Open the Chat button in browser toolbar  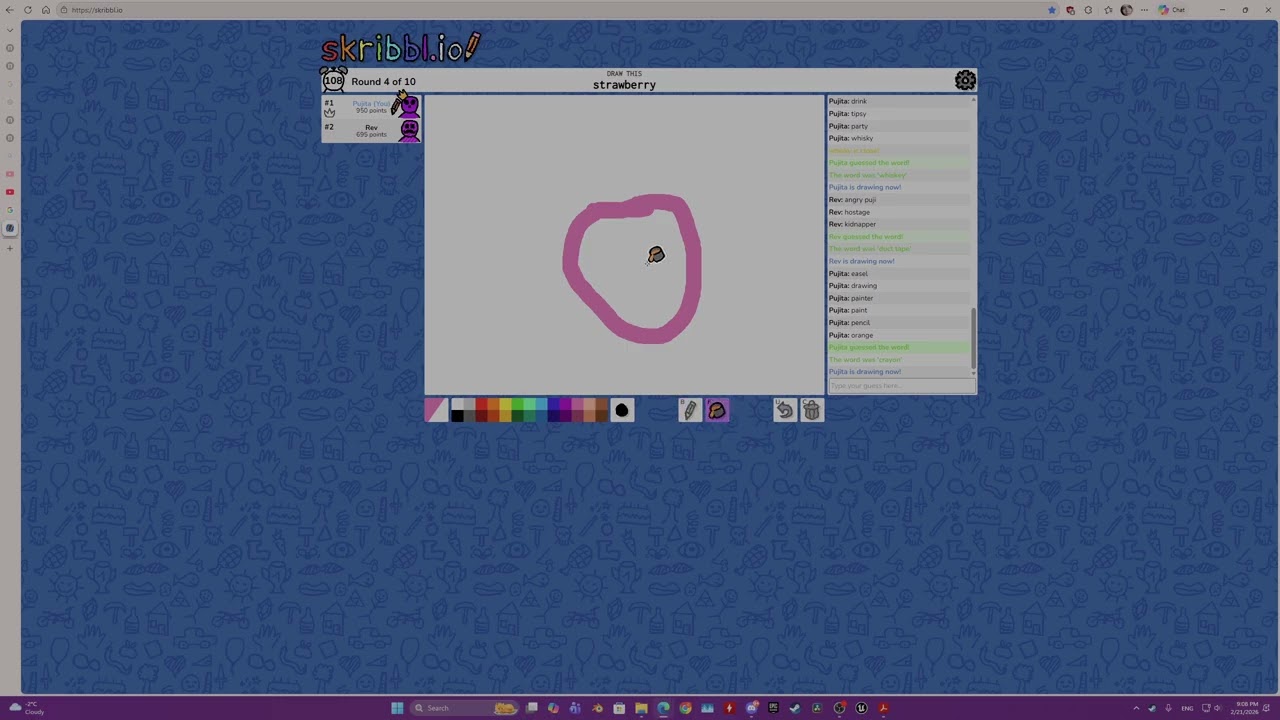point(1172,10)
